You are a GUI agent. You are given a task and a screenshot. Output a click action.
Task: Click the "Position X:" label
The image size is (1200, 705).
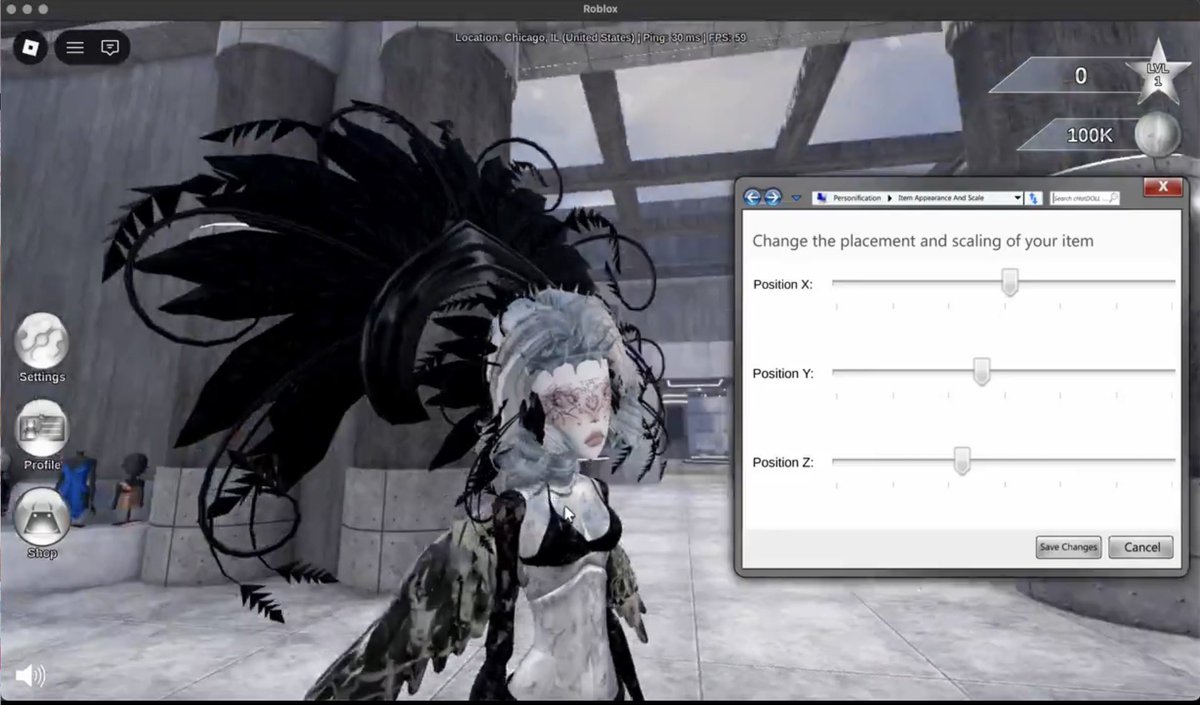tap(782, 284)
